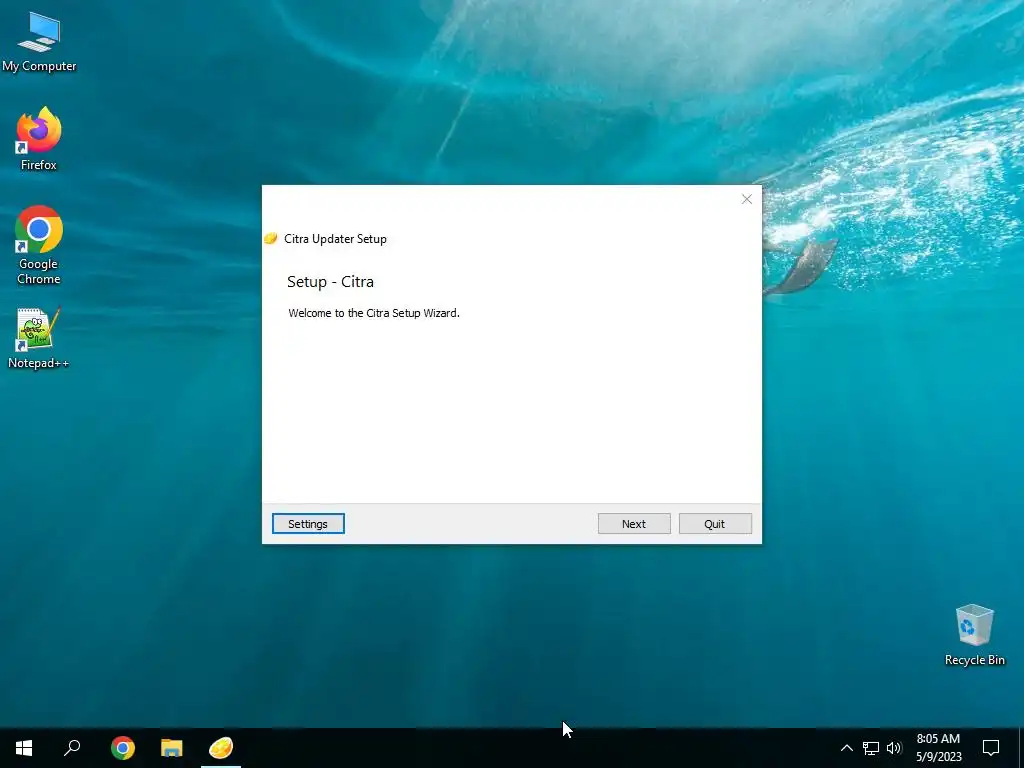1024x768 pixels.
Task: Open the volume control tray icon
Action: (894, 748)
